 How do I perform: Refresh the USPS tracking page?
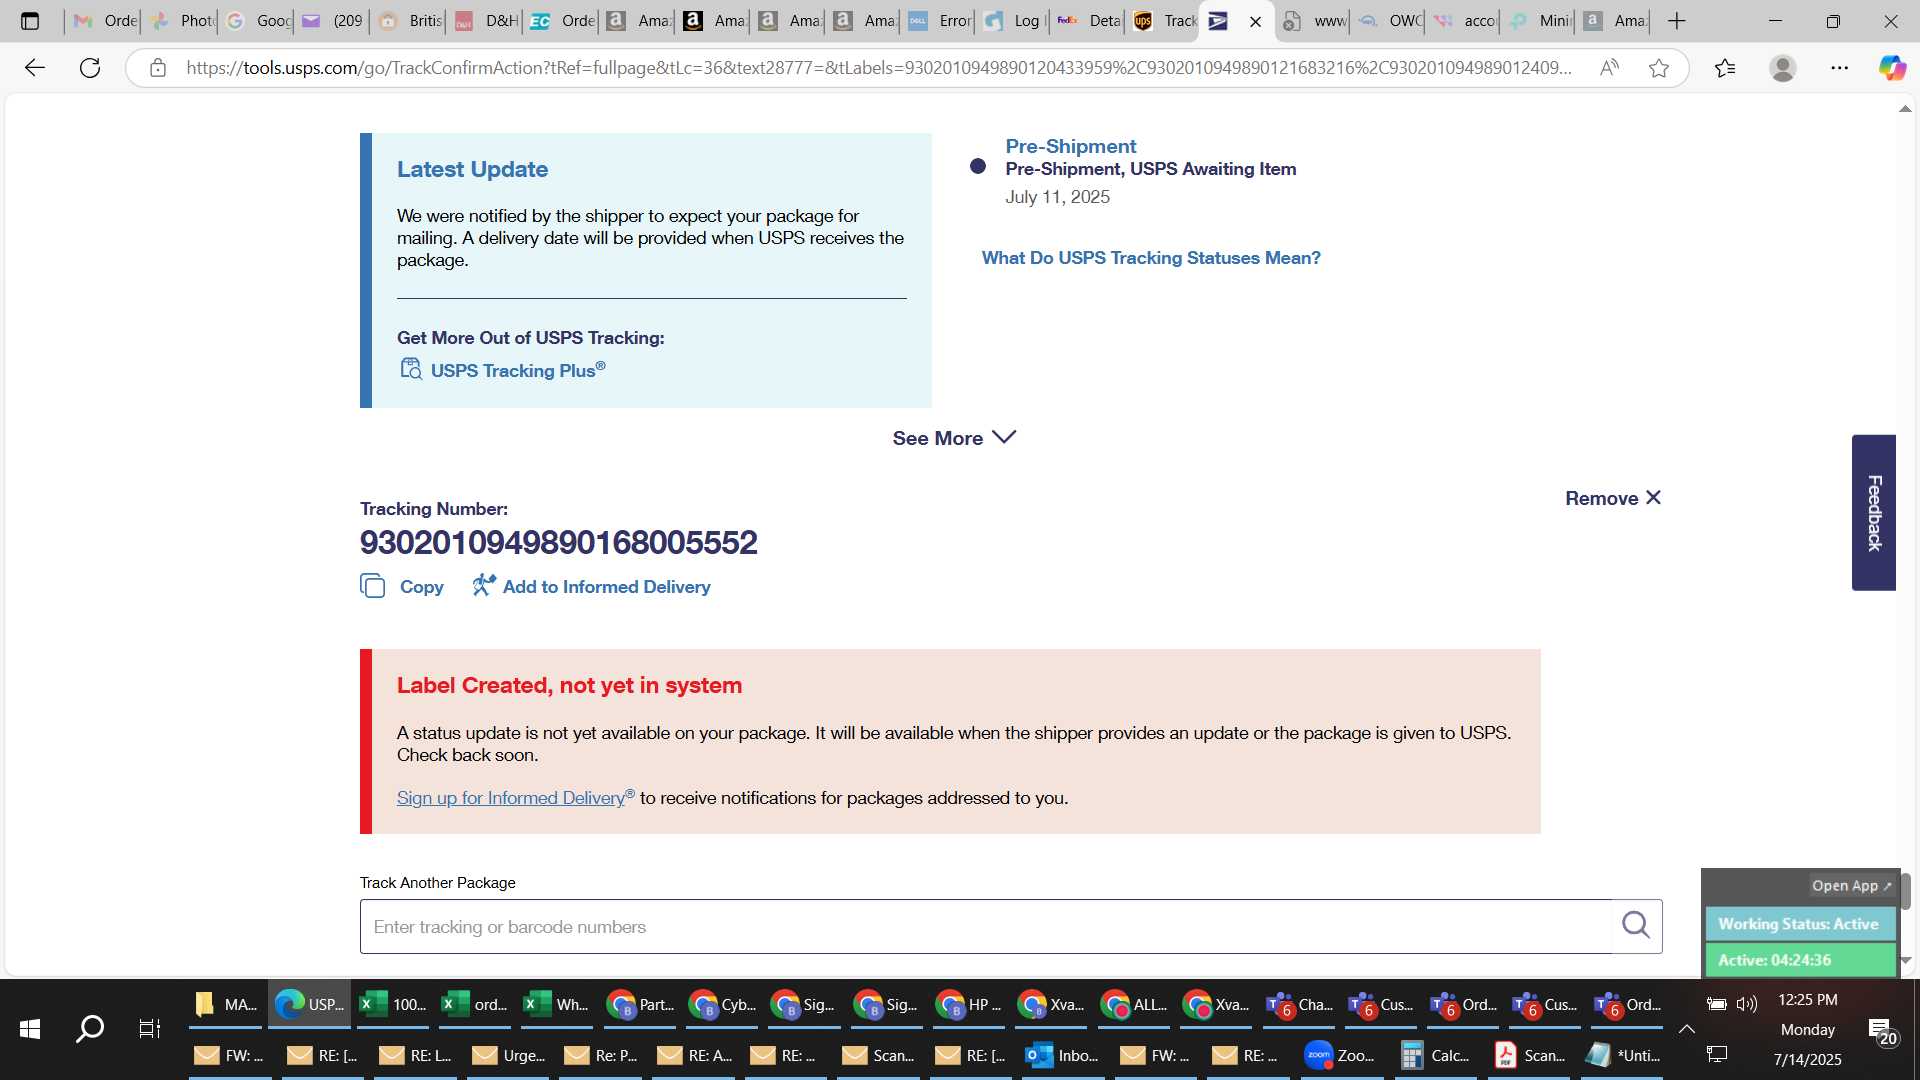(x=90, y=68)
